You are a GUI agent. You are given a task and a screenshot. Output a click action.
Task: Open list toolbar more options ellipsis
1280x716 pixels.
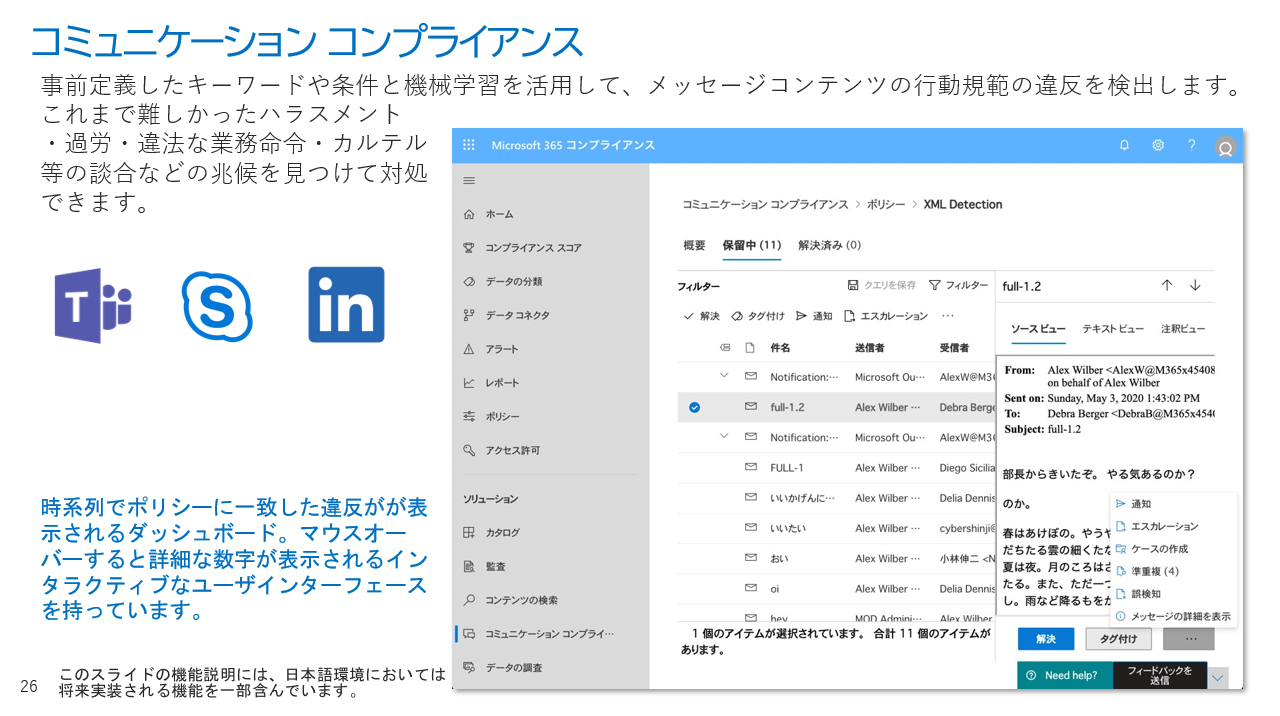(948, 316)
